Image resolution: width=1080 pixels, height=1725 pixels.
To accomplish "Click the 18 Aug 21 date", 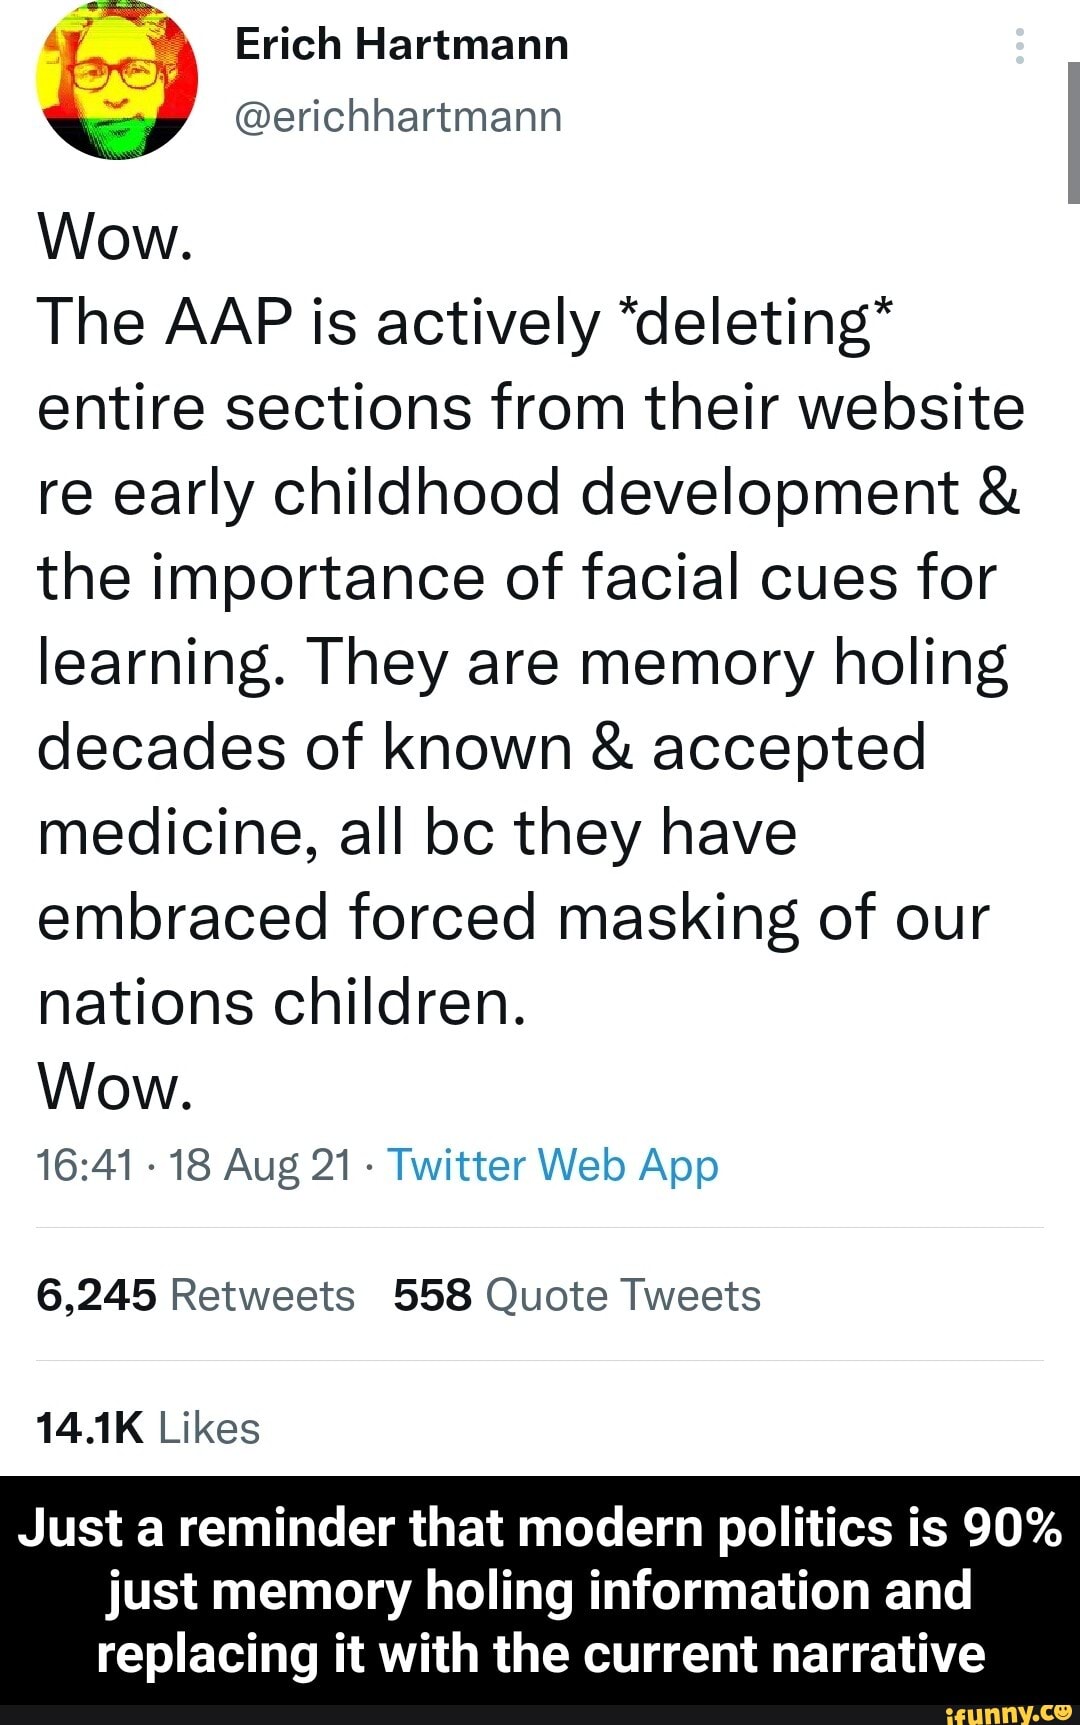I will (x=260, y=1165).
